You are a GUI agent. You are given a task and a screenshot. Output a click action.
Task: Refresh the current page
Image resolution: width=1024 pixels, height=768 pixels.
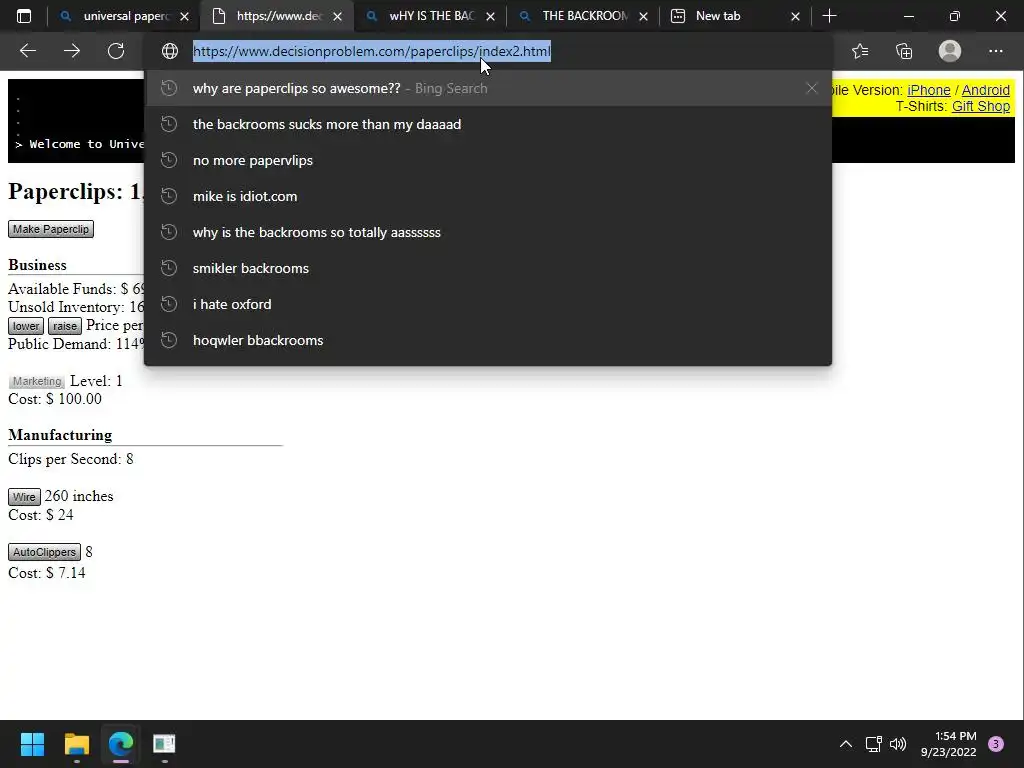coord(116,51)
